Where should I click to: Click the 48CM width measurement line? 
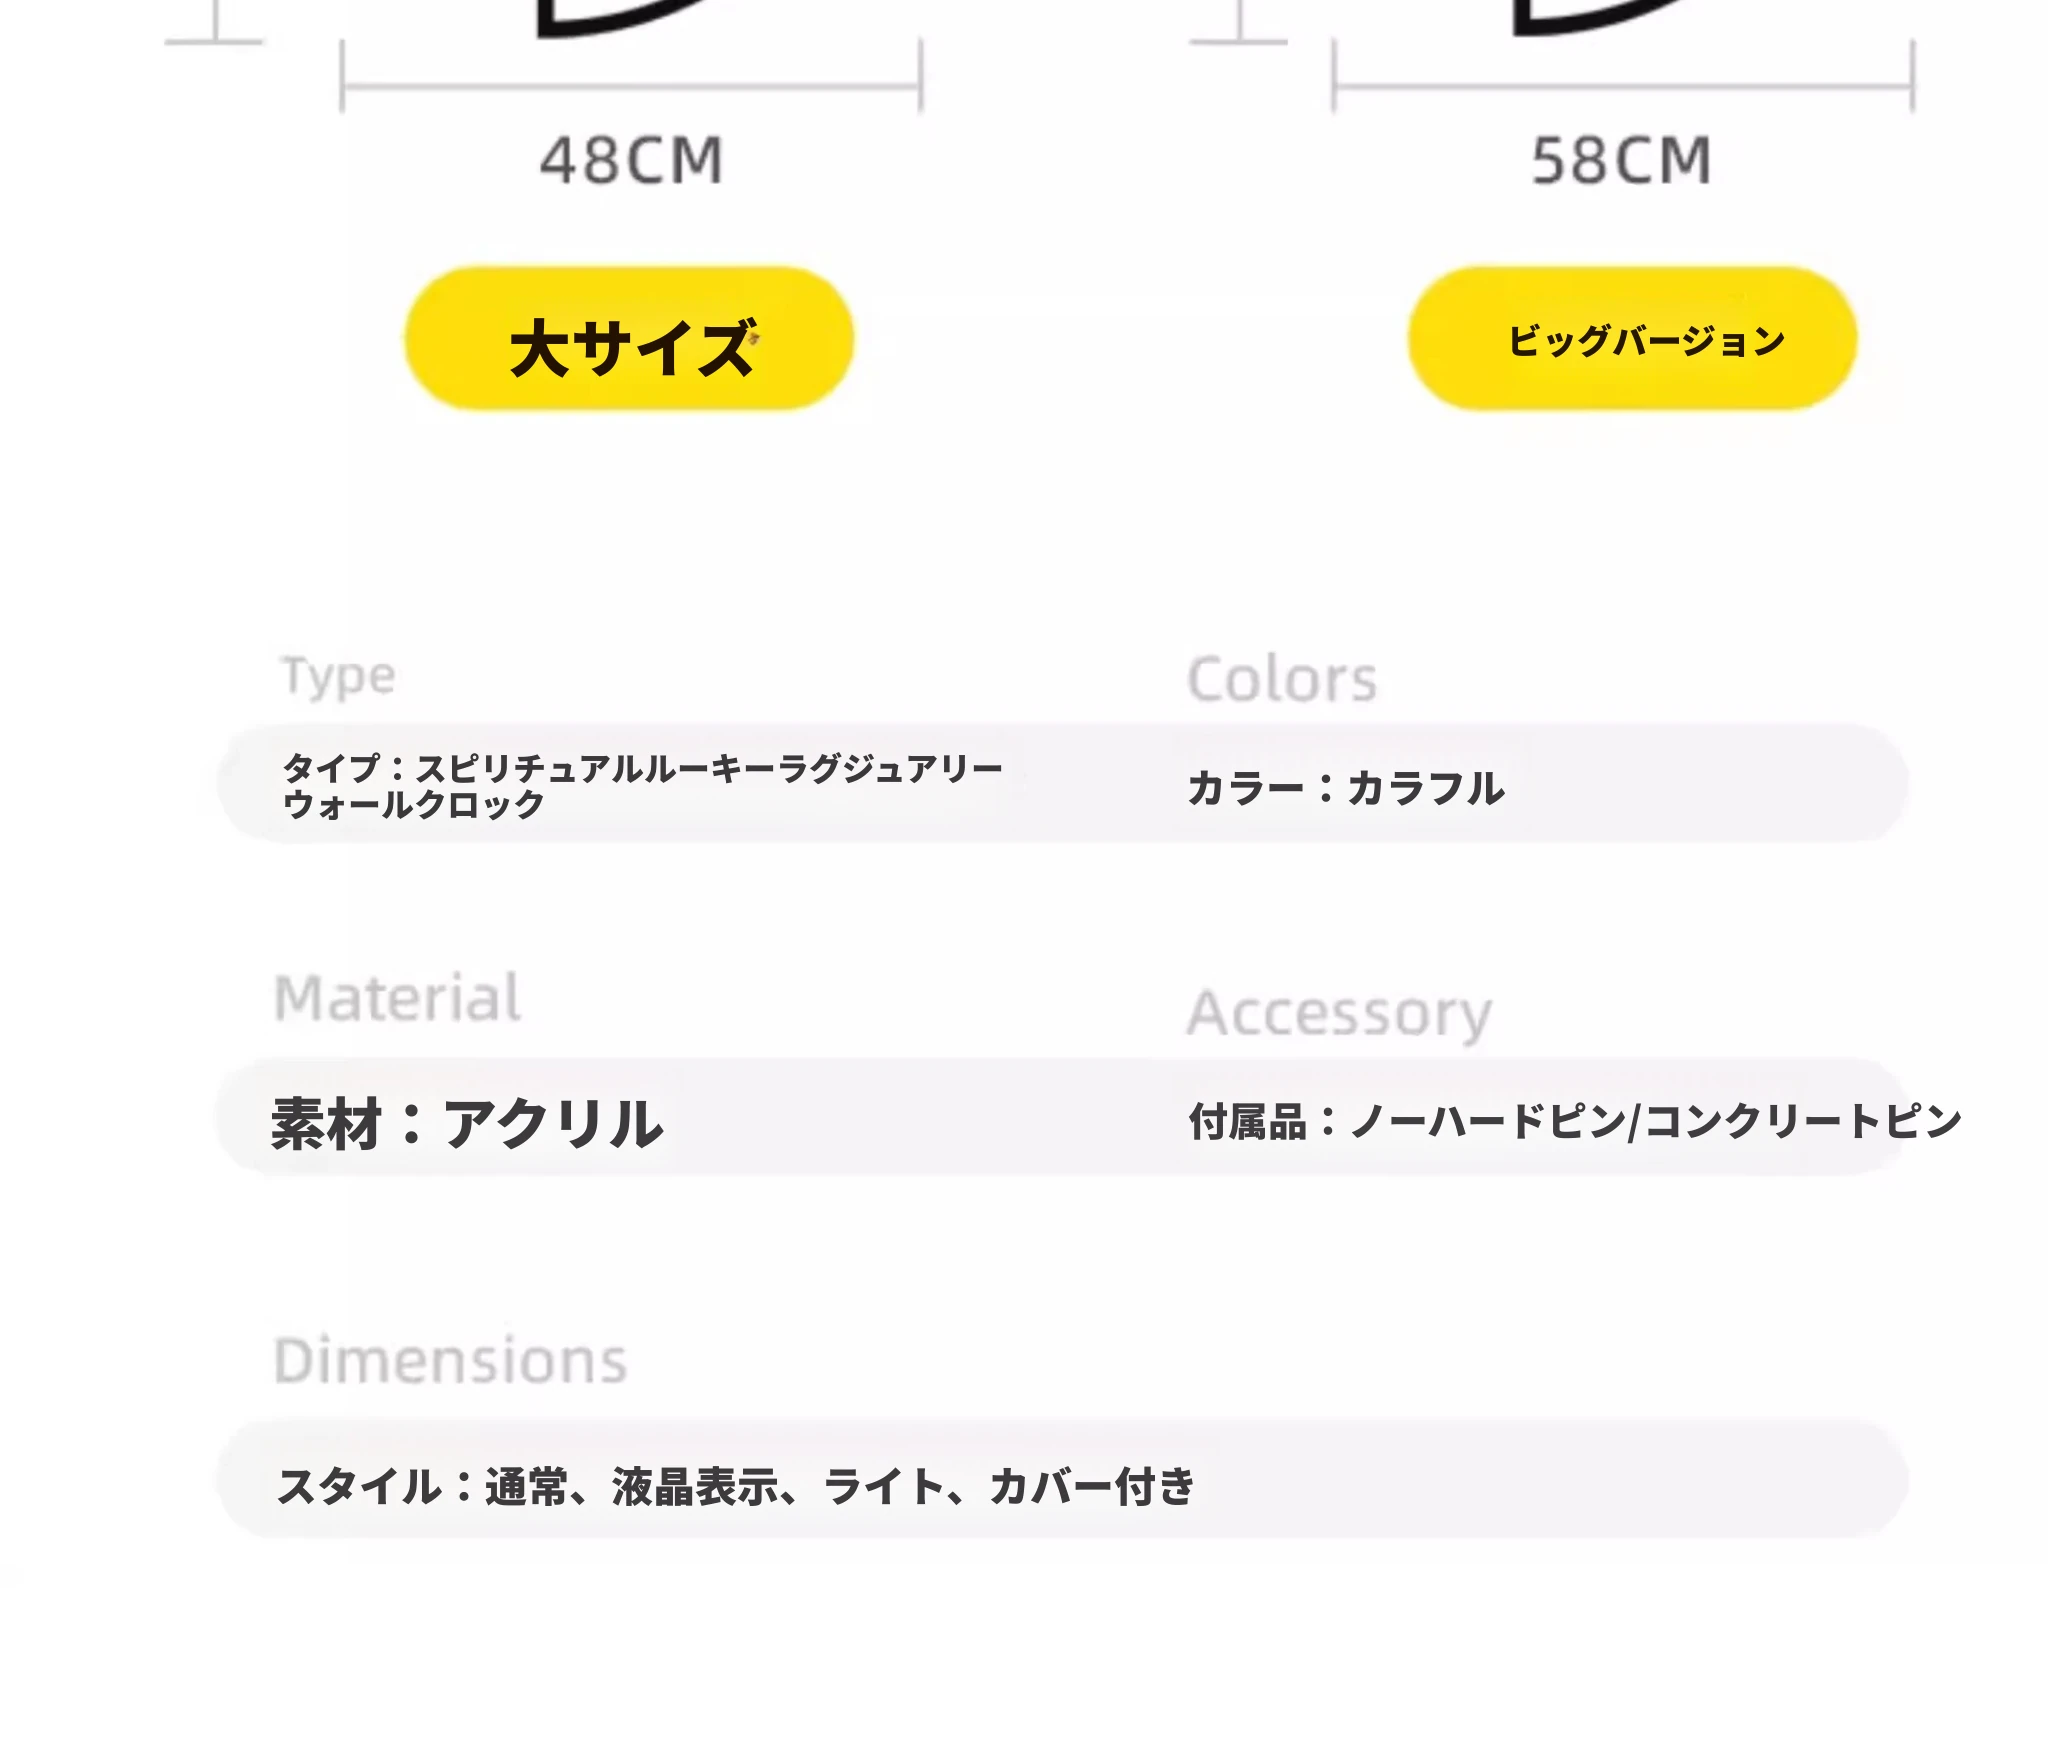click(x=631, y=85)
